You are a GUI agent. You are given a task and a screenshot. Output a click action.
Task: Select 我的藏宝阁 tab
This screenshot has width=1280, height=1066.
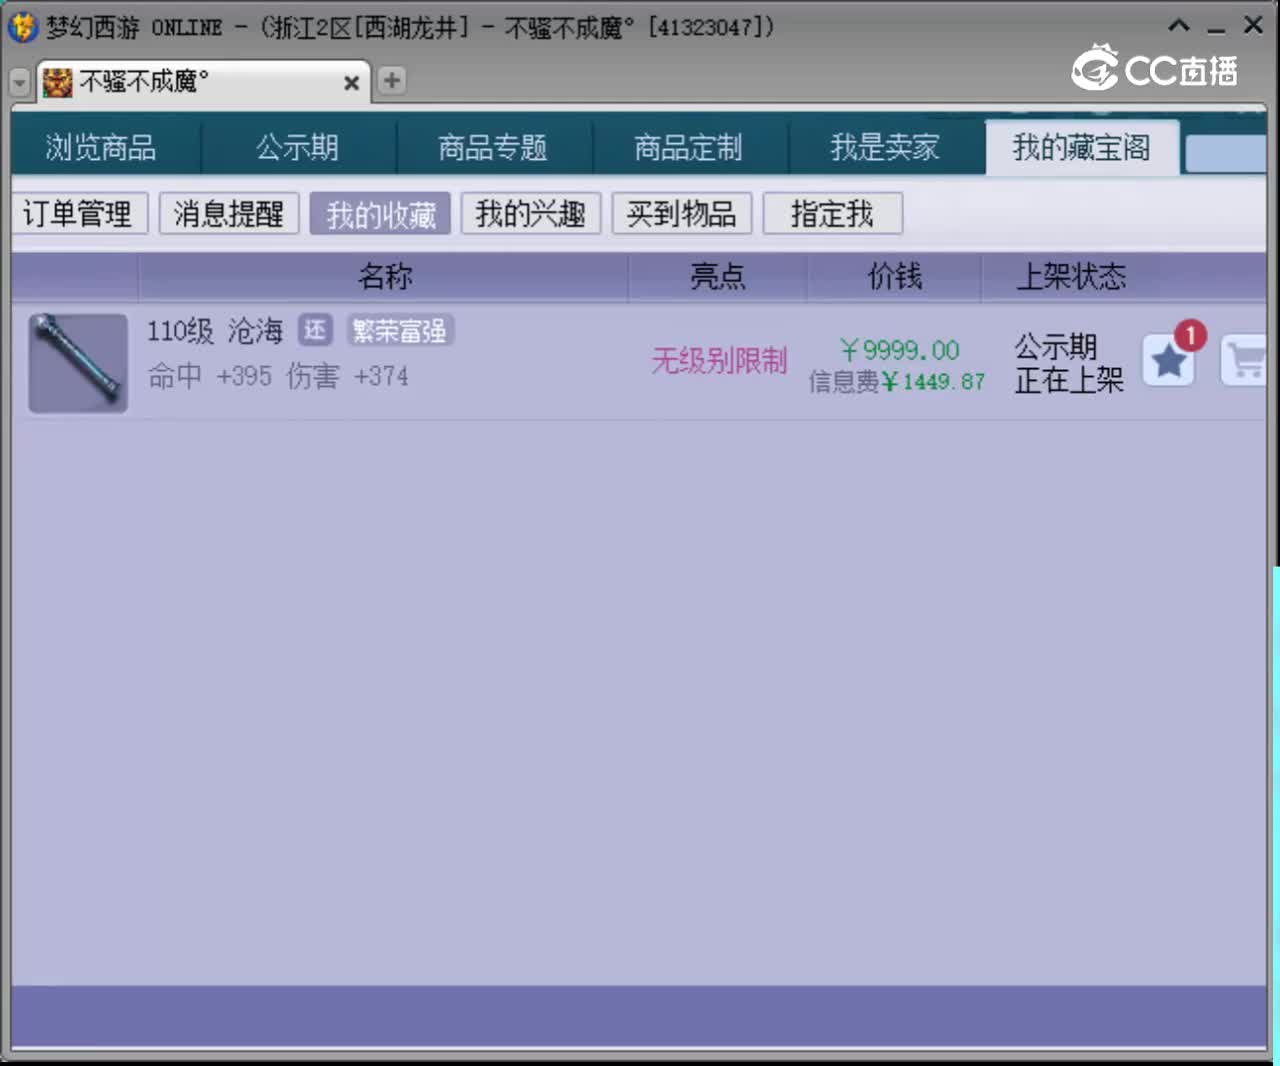(x=1082, y=148)
